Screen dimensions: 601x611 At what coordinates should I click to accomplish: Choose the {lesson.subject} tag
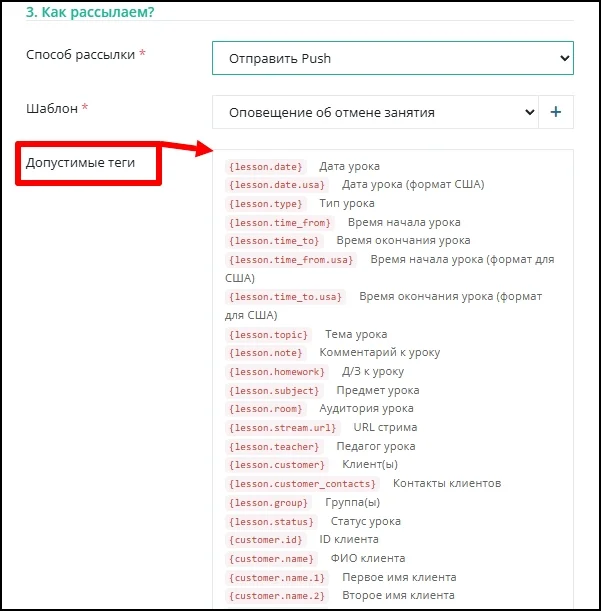tap(274, 390)
